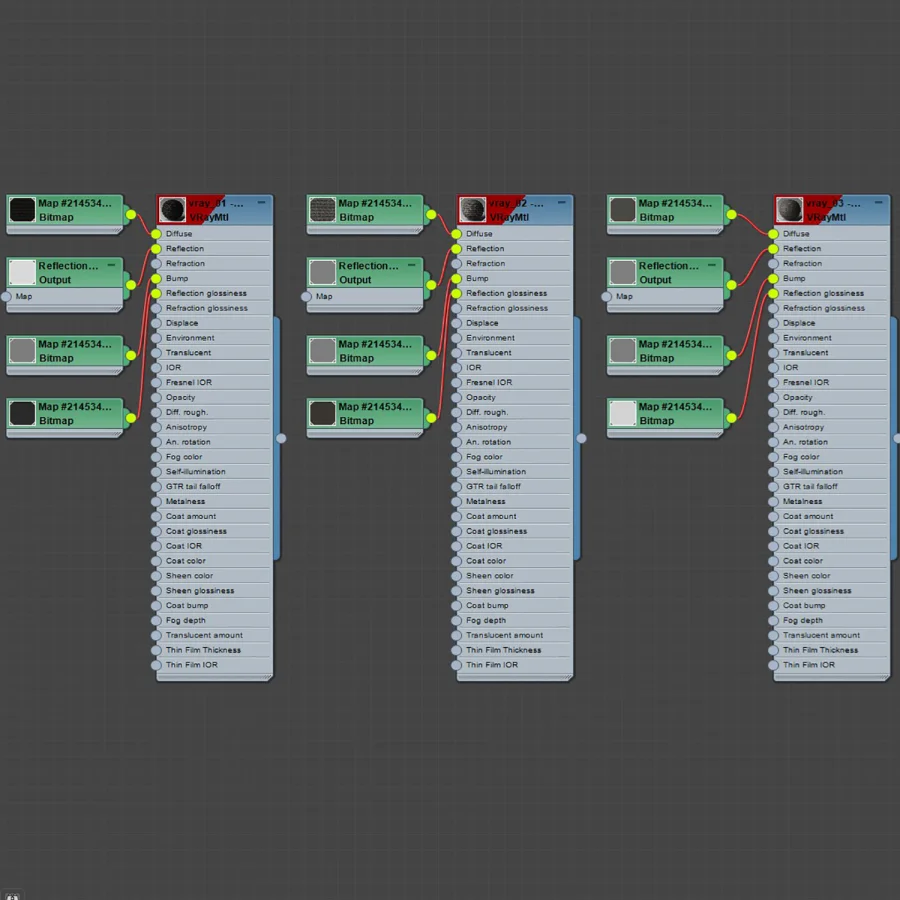This screenshot has width=900, height=900.
Task: Click the 'Fresnel IOR' label on vray_01
Action: 189,382
